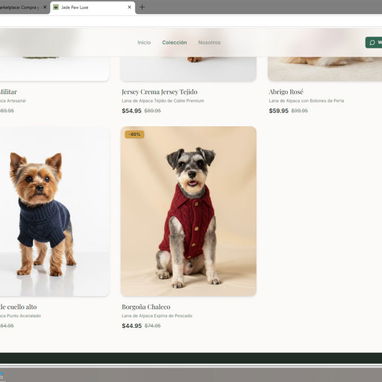
Task: Close the Jade Paw Luxe browser tab
Action: pyautogui.click(x=129, y=7)
